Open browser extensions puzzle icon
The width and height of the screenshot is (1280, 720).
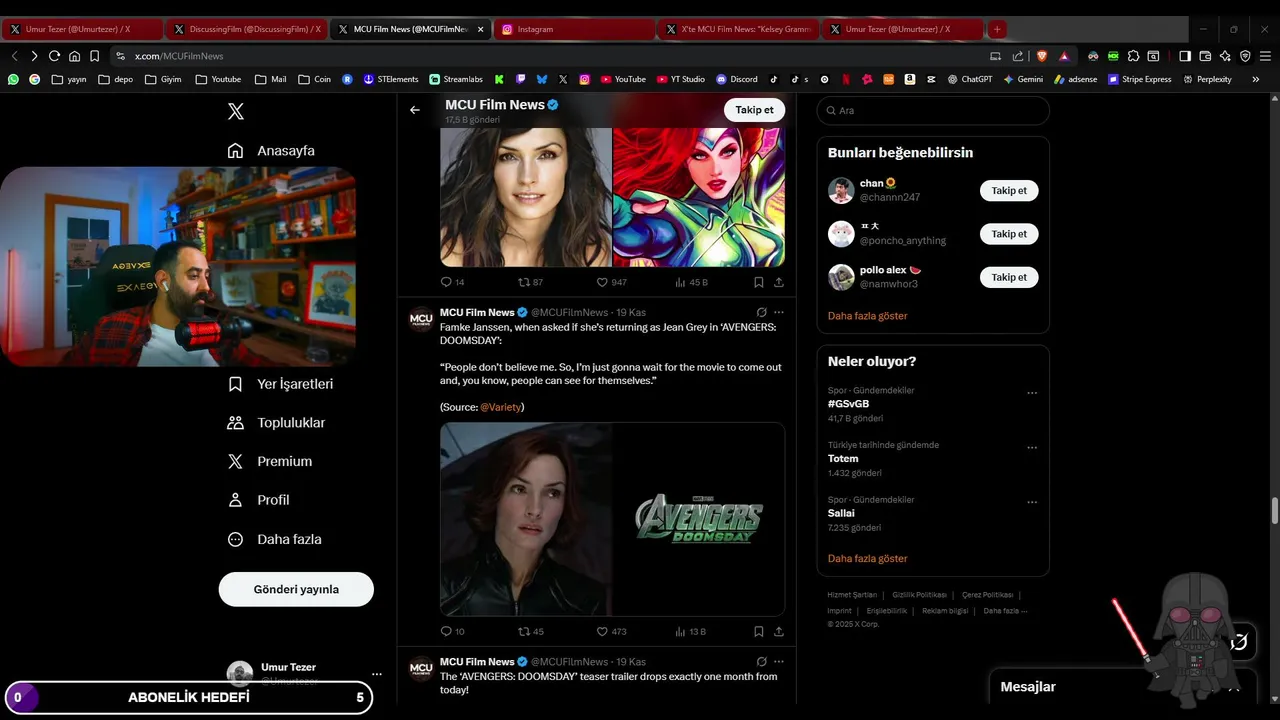(1133, 56)
